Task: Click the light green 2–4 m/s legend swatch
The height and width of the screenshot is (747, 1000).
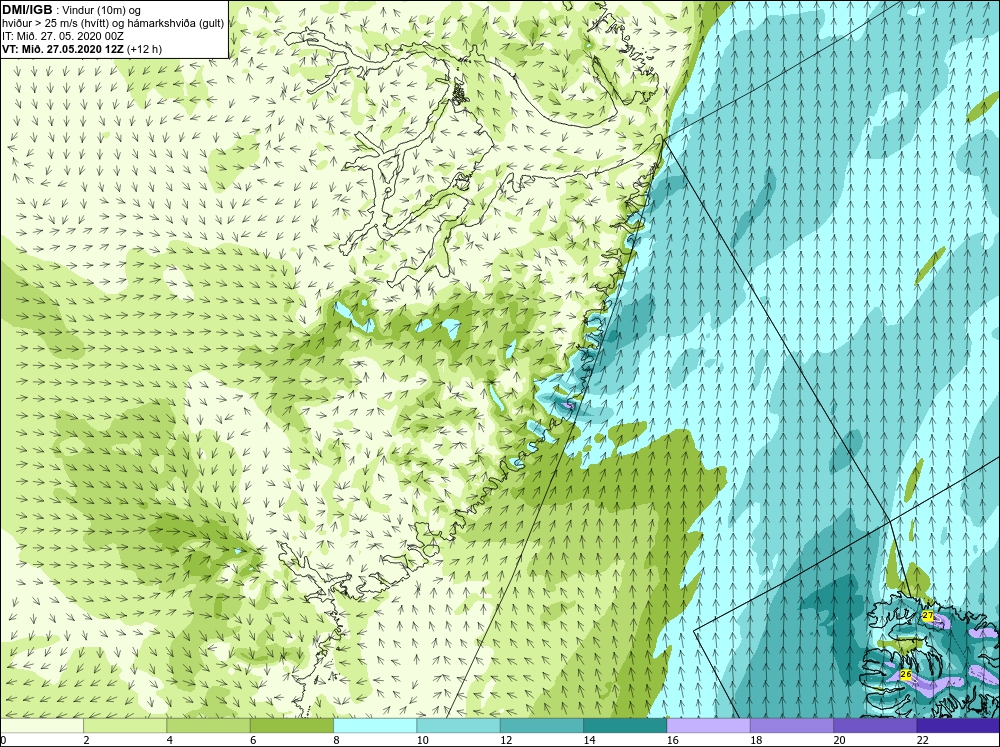Action: pos(125,726)
